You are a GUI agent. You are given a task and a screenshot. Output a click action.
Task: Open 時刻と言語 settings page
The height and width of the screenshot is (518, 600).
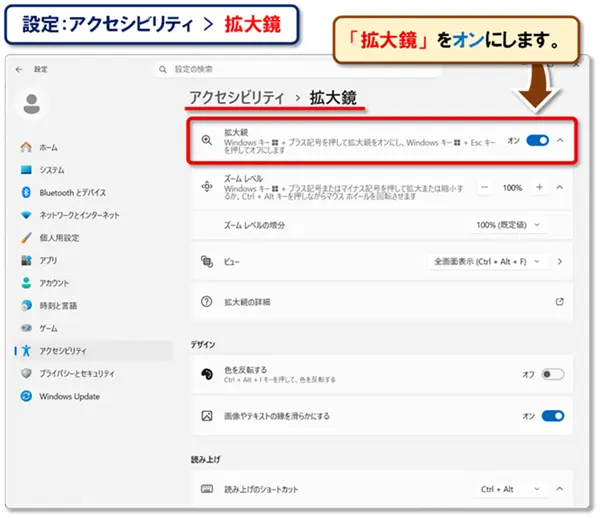click(x=93, y=305)
